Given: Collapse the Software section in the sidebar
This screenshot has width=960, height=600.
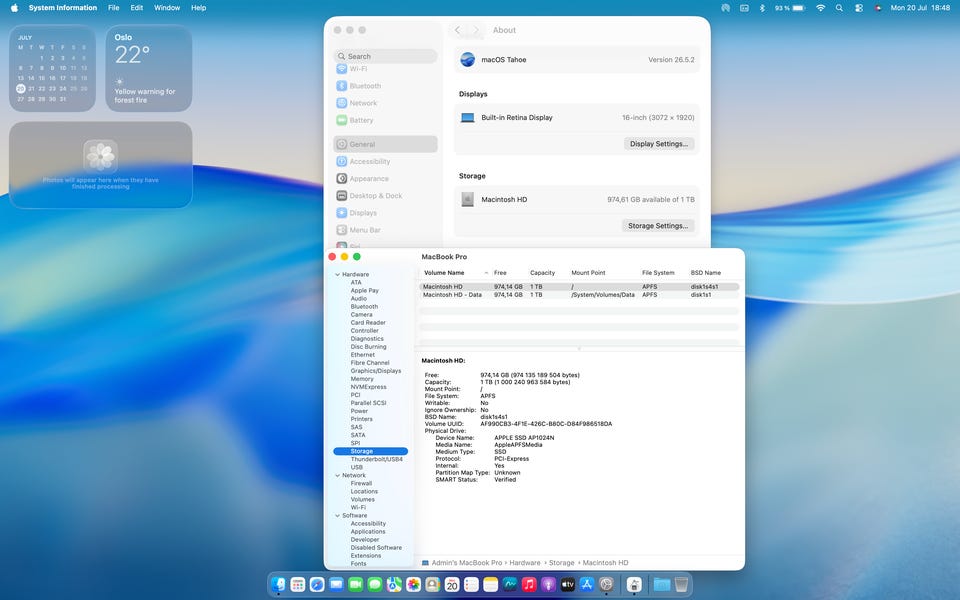Looking at the screenshot, I should point(337,516).
